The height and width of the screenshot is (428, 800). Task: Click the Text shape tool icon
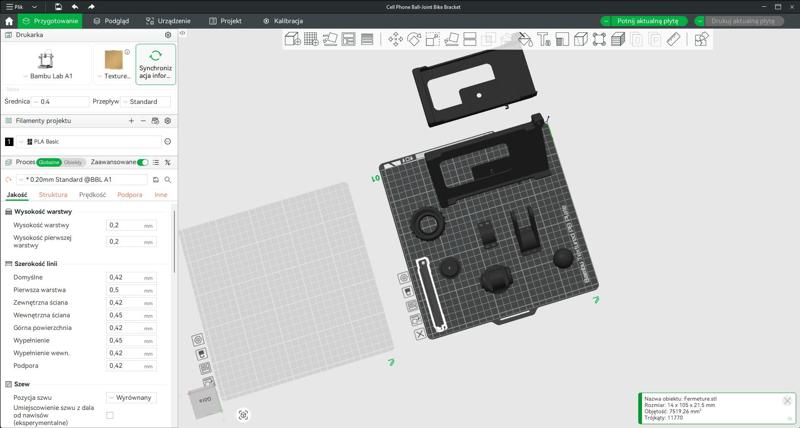pyautogui.click(x=543, y=40)
